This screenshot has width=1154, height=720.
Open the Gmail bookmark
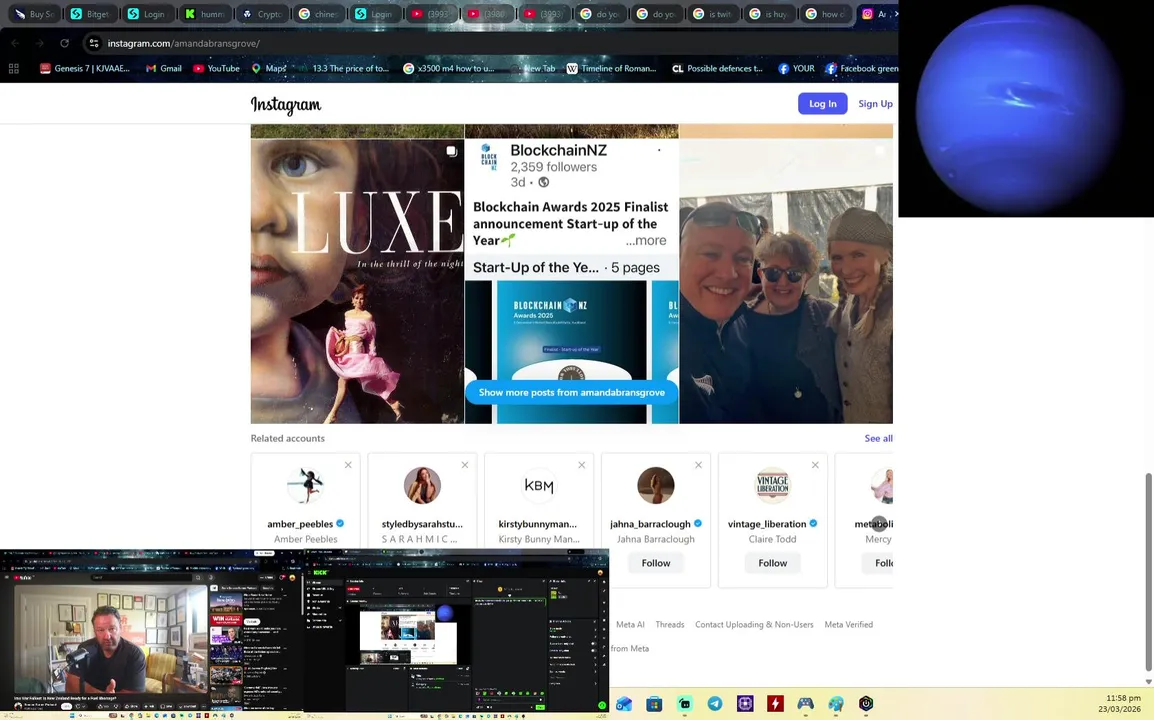[x=163, y=68]
